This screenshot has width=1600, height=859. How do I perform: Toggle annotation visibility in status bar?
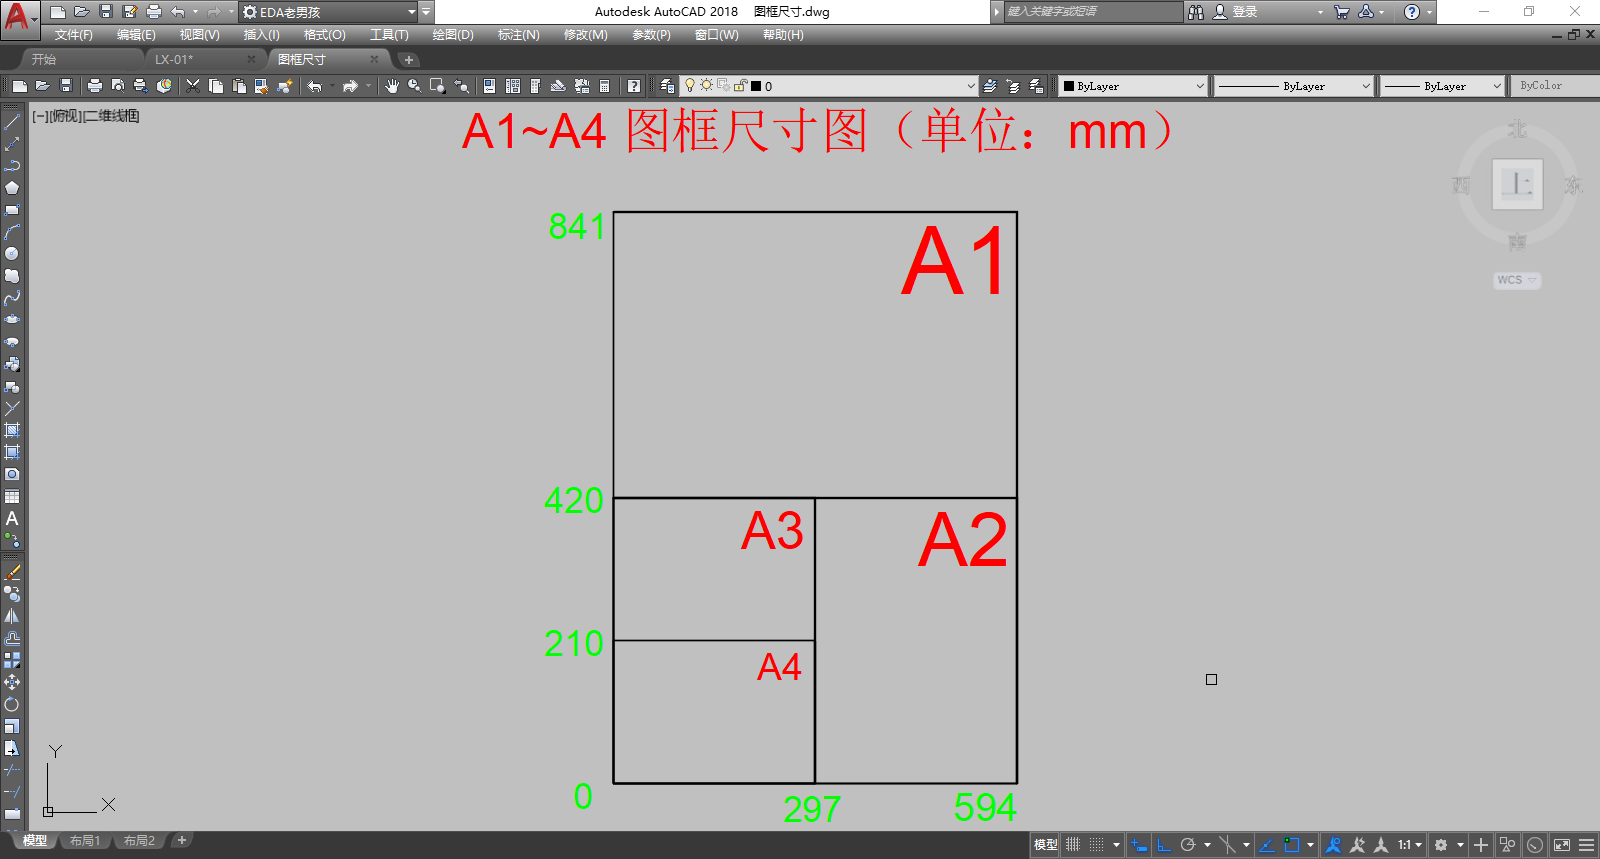(1333, 845)
